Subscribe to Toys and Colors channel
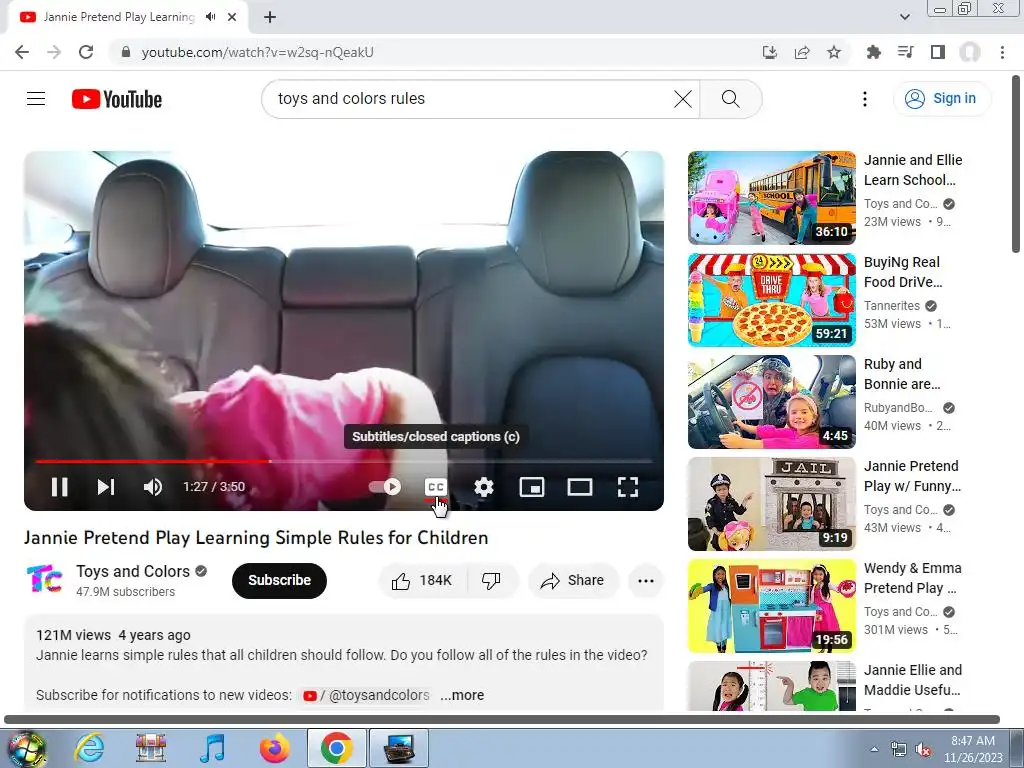 (280, 580)
